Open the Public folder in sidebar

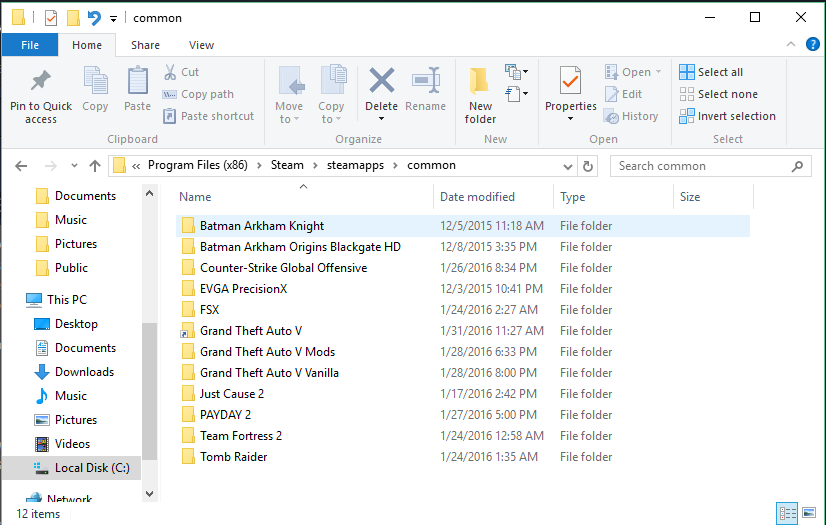62,268
